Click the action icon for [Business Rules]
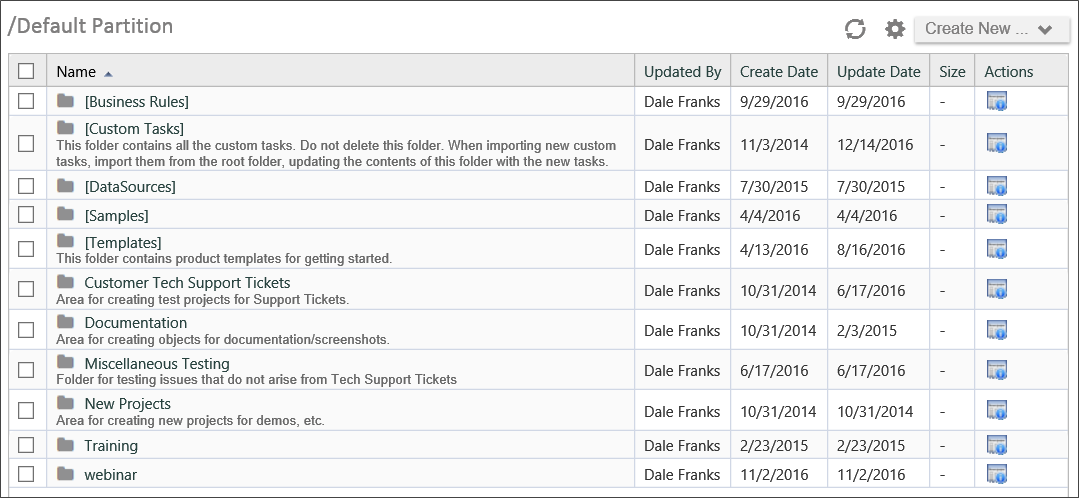 click(x=996, y=101)
